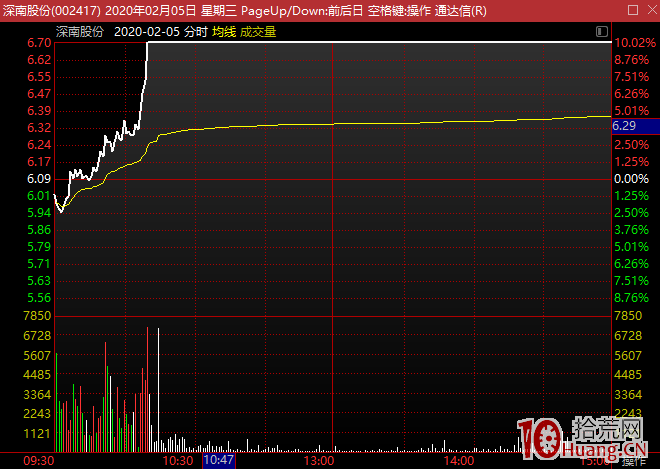Click the window title 深南股份(002417)
The image size is (660, 469).
(x=52, y=11)
